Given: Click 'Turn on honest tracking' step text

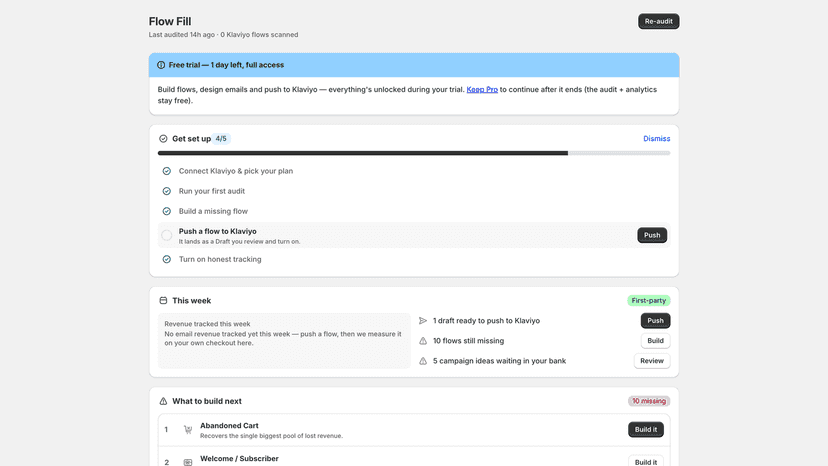Looking at the screenshot, I should [x=220, y=259].
